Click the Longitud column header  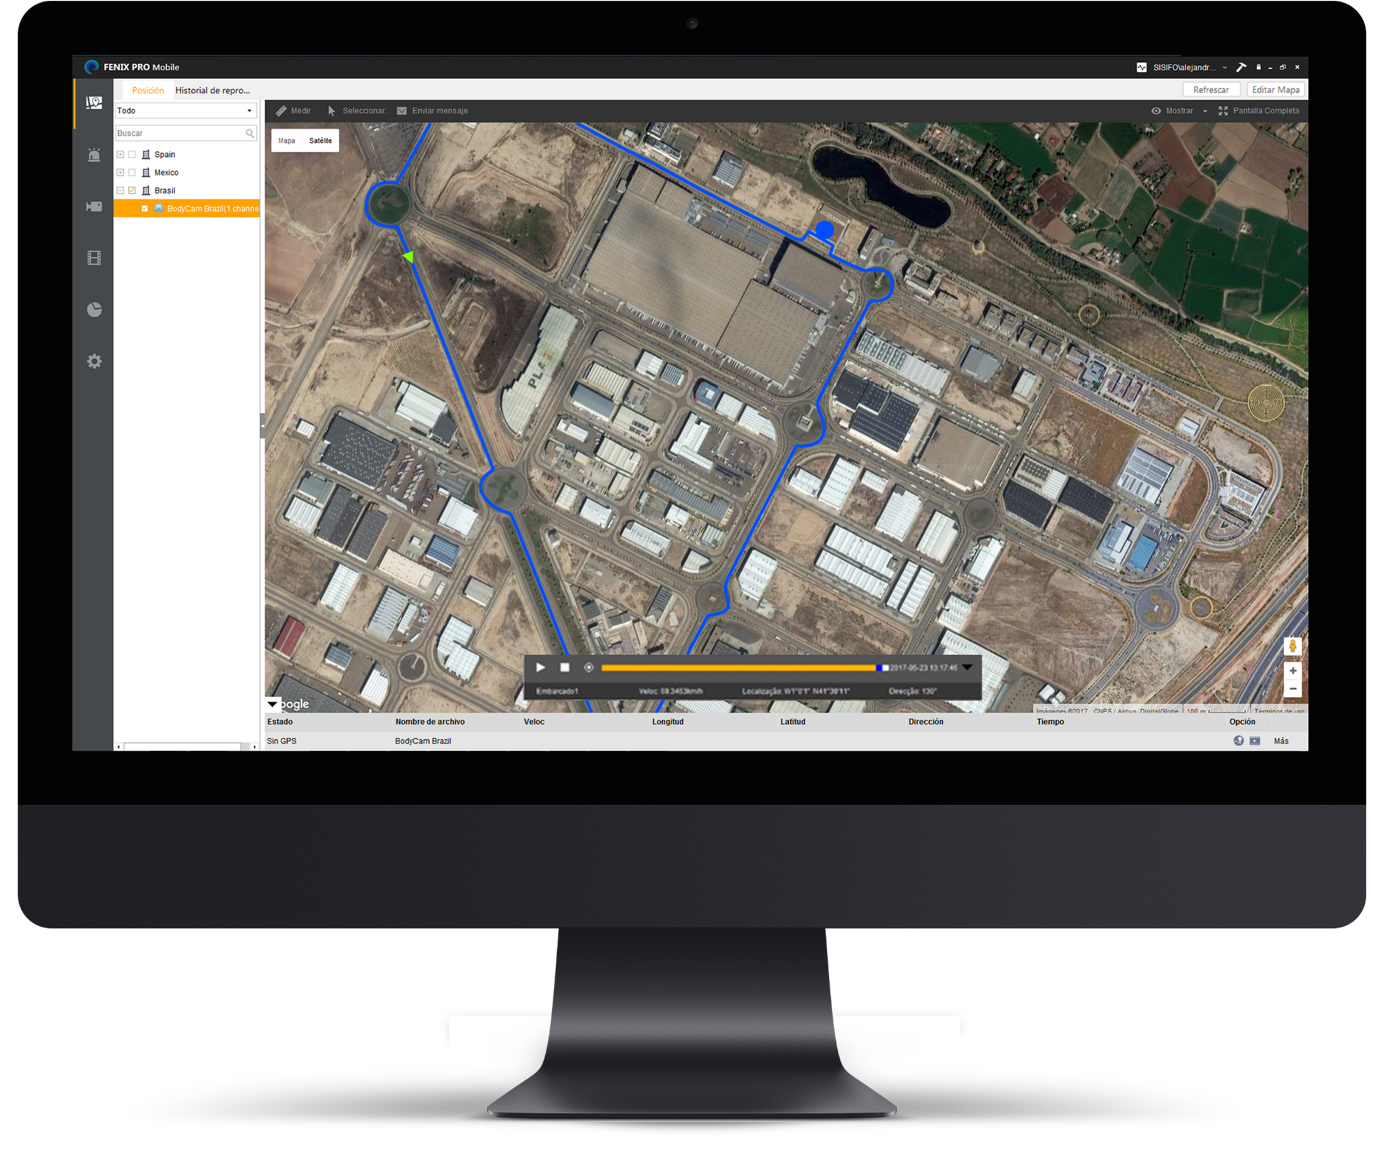(668, 722)
